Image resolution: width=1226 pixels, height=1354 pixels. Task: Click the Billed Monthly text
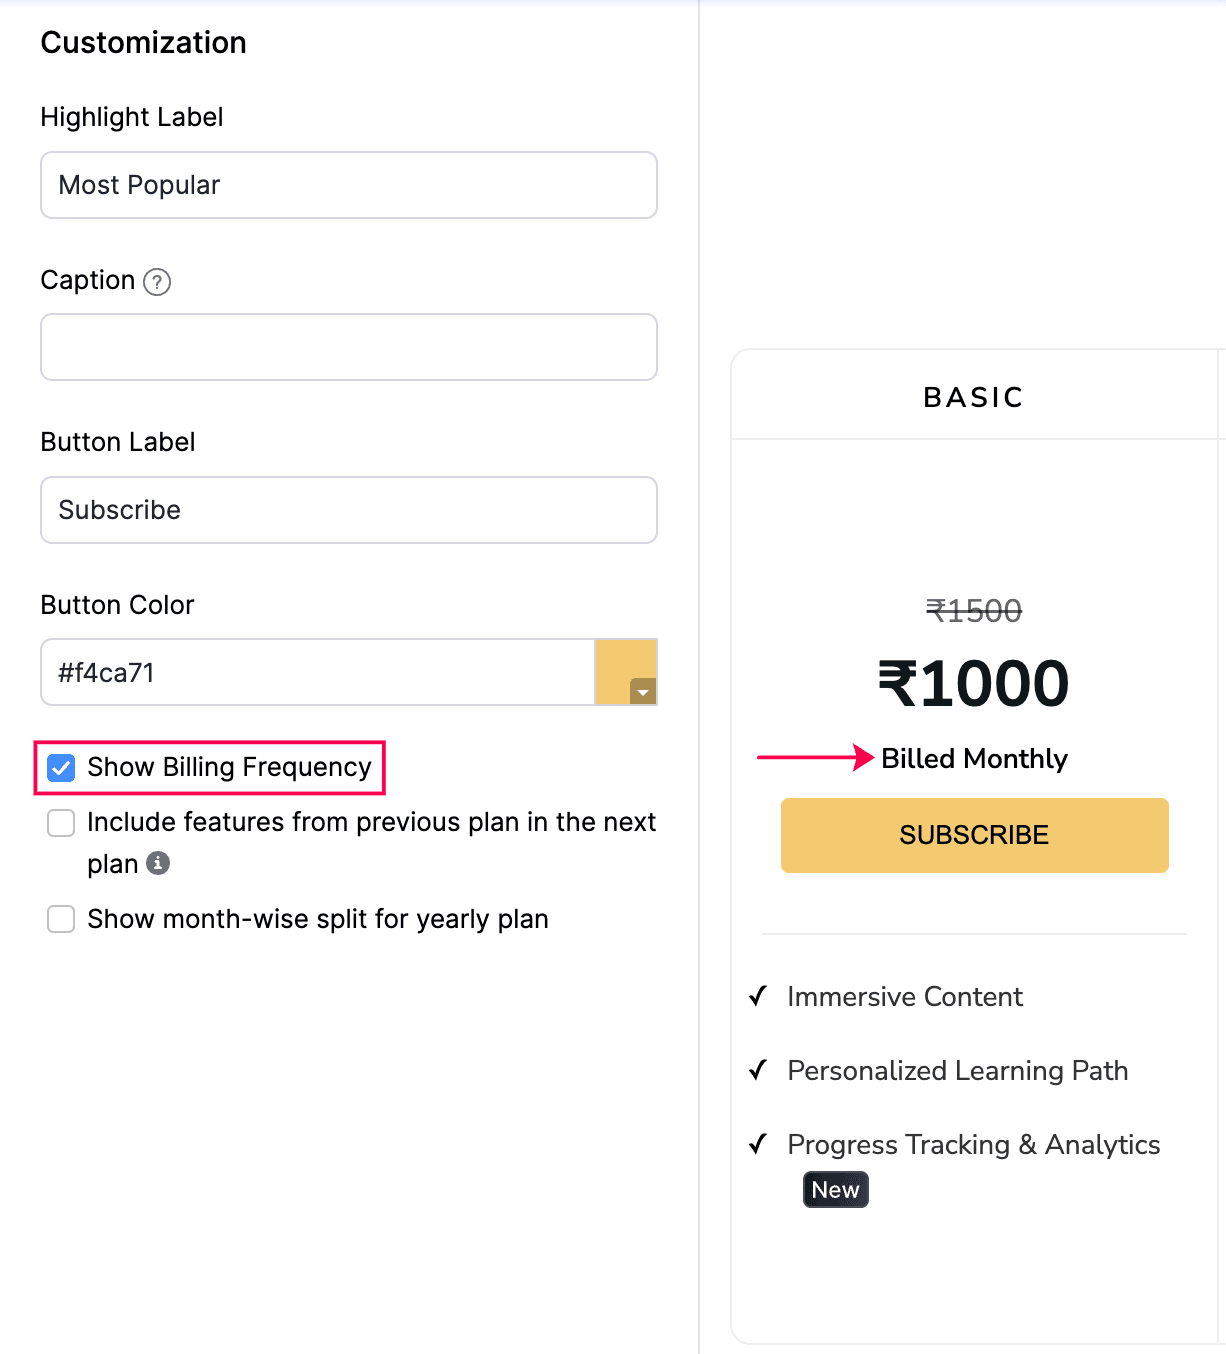[974, 759]
